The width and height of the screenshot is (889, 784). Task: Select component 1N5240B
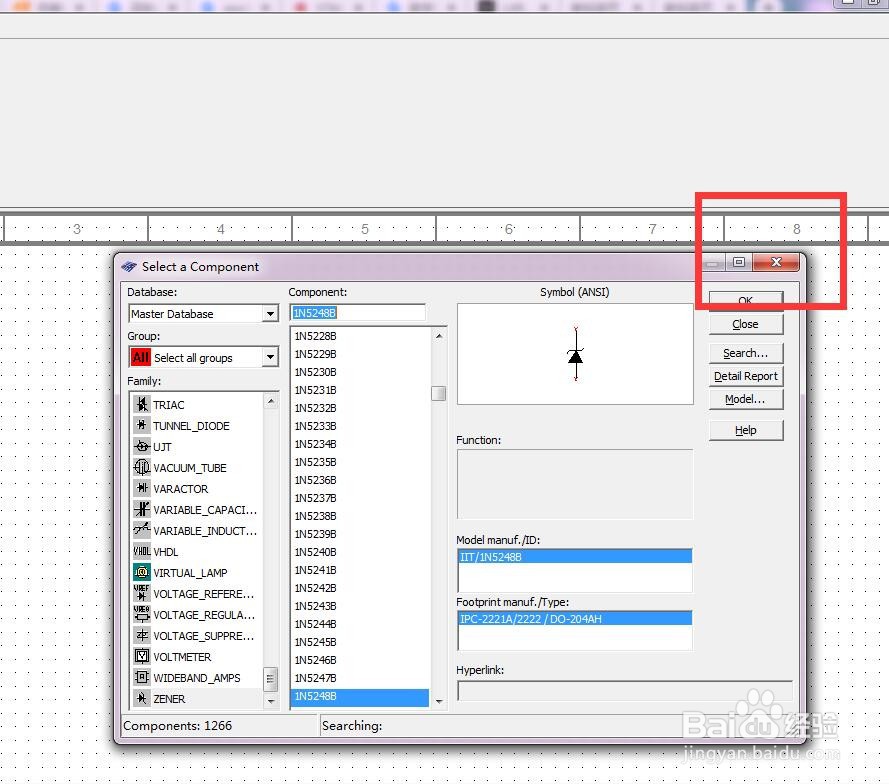(315, 552)
